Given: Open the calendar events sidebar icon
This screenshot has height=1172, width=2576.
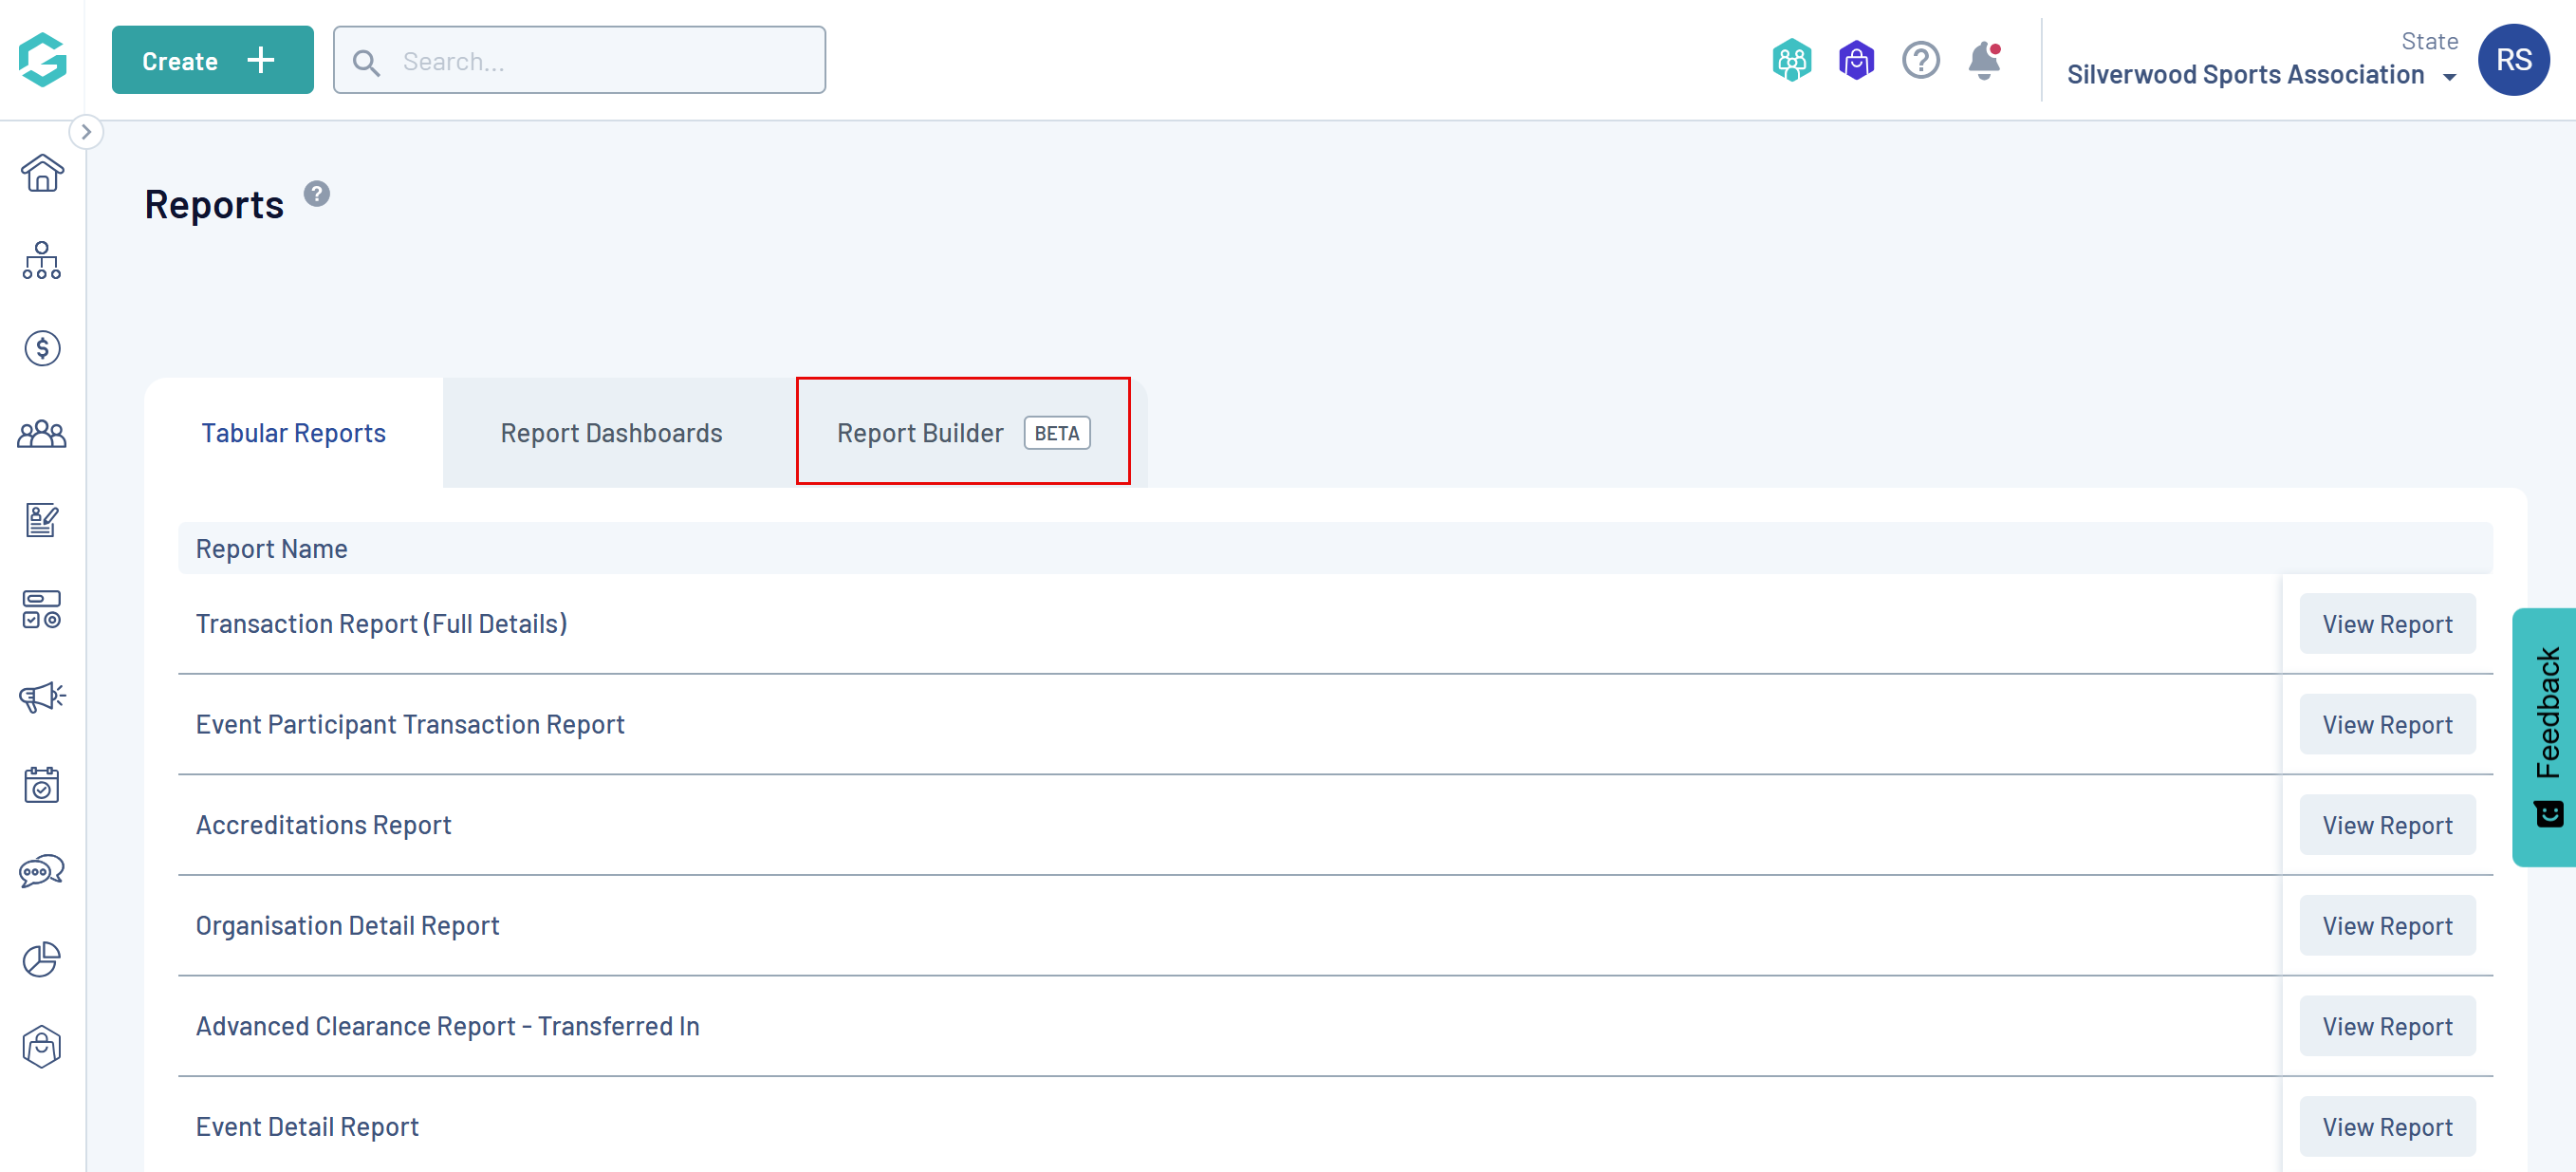Looking at the screenshot, I should [x=42, y=784].
